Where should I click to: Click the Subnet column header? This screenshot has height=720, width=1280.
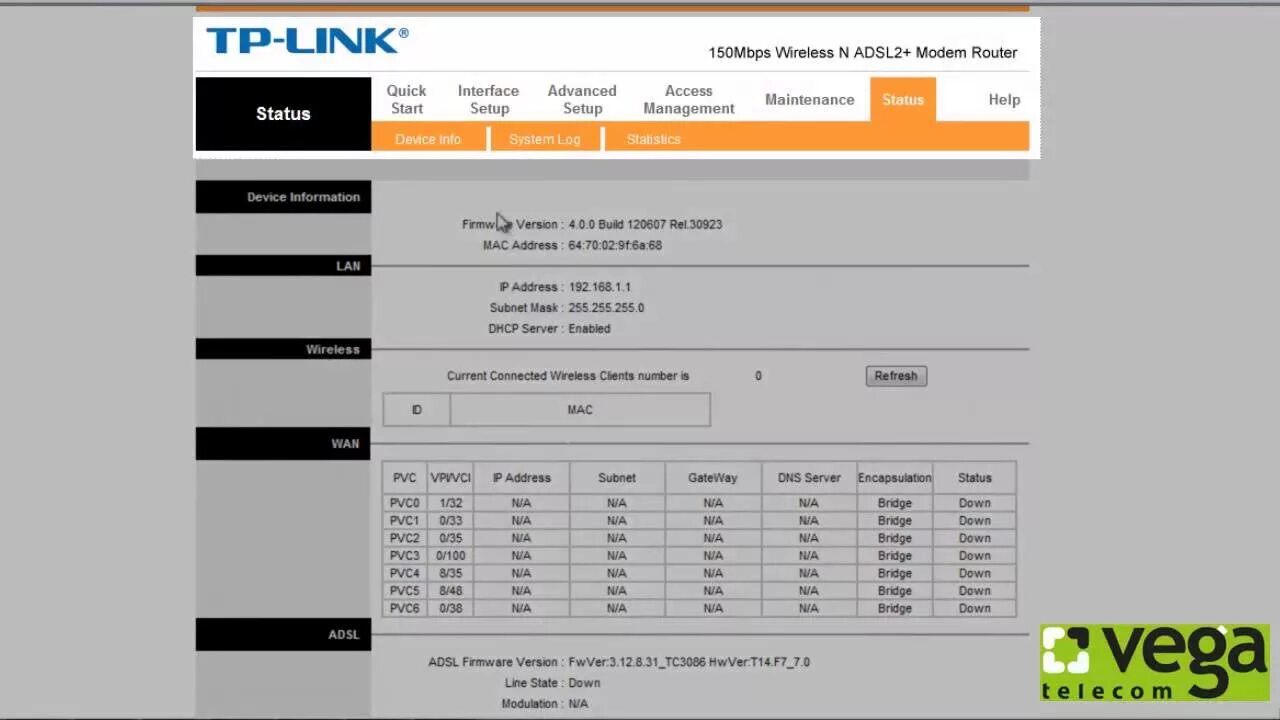[x=616, y=478]
